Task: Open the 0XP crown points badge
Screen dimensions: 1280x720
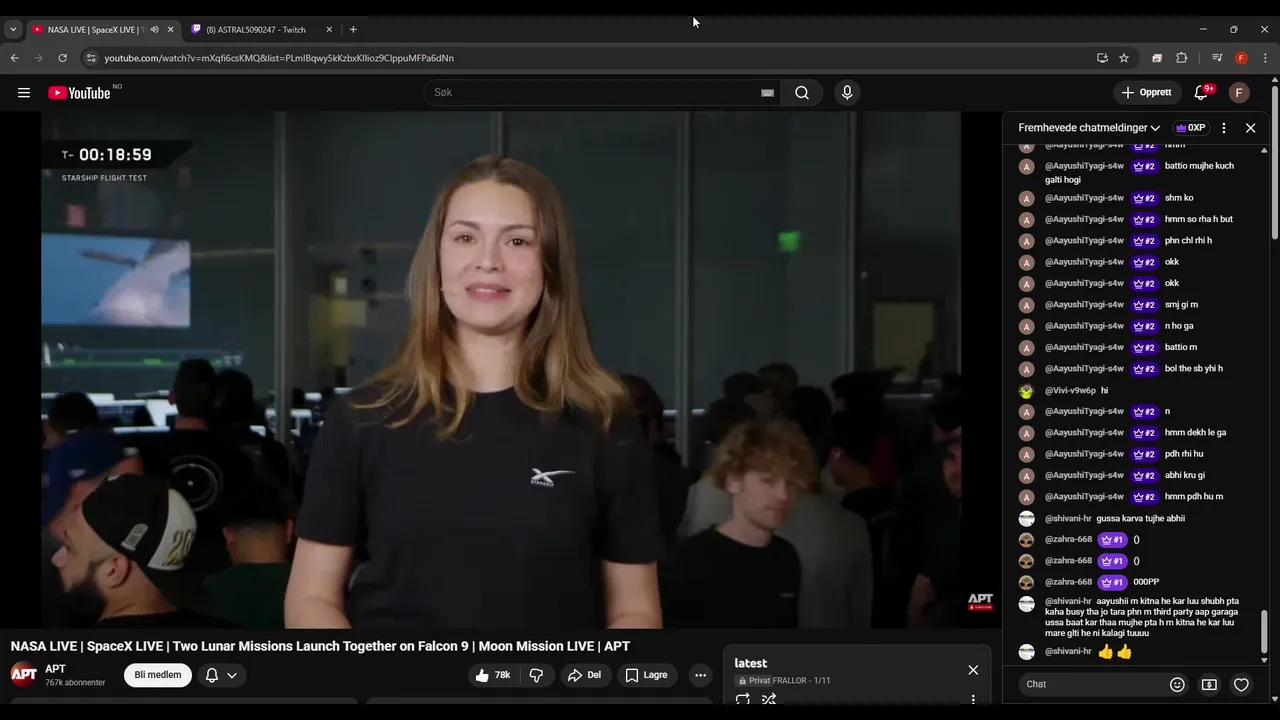Action: (x=1190, y=128)
